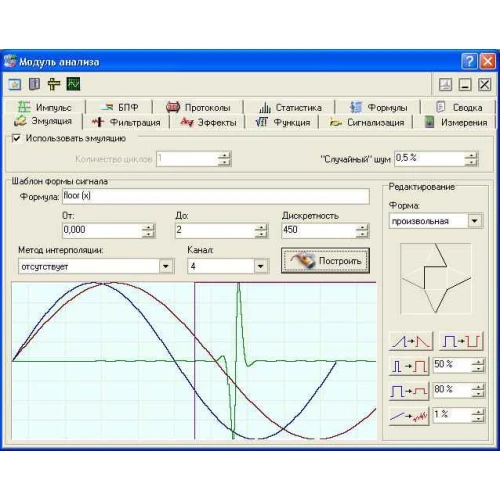This screenshot has height=500, width=500.
Task: Open the Форма shape dropdown
Action: coord(475,221)
